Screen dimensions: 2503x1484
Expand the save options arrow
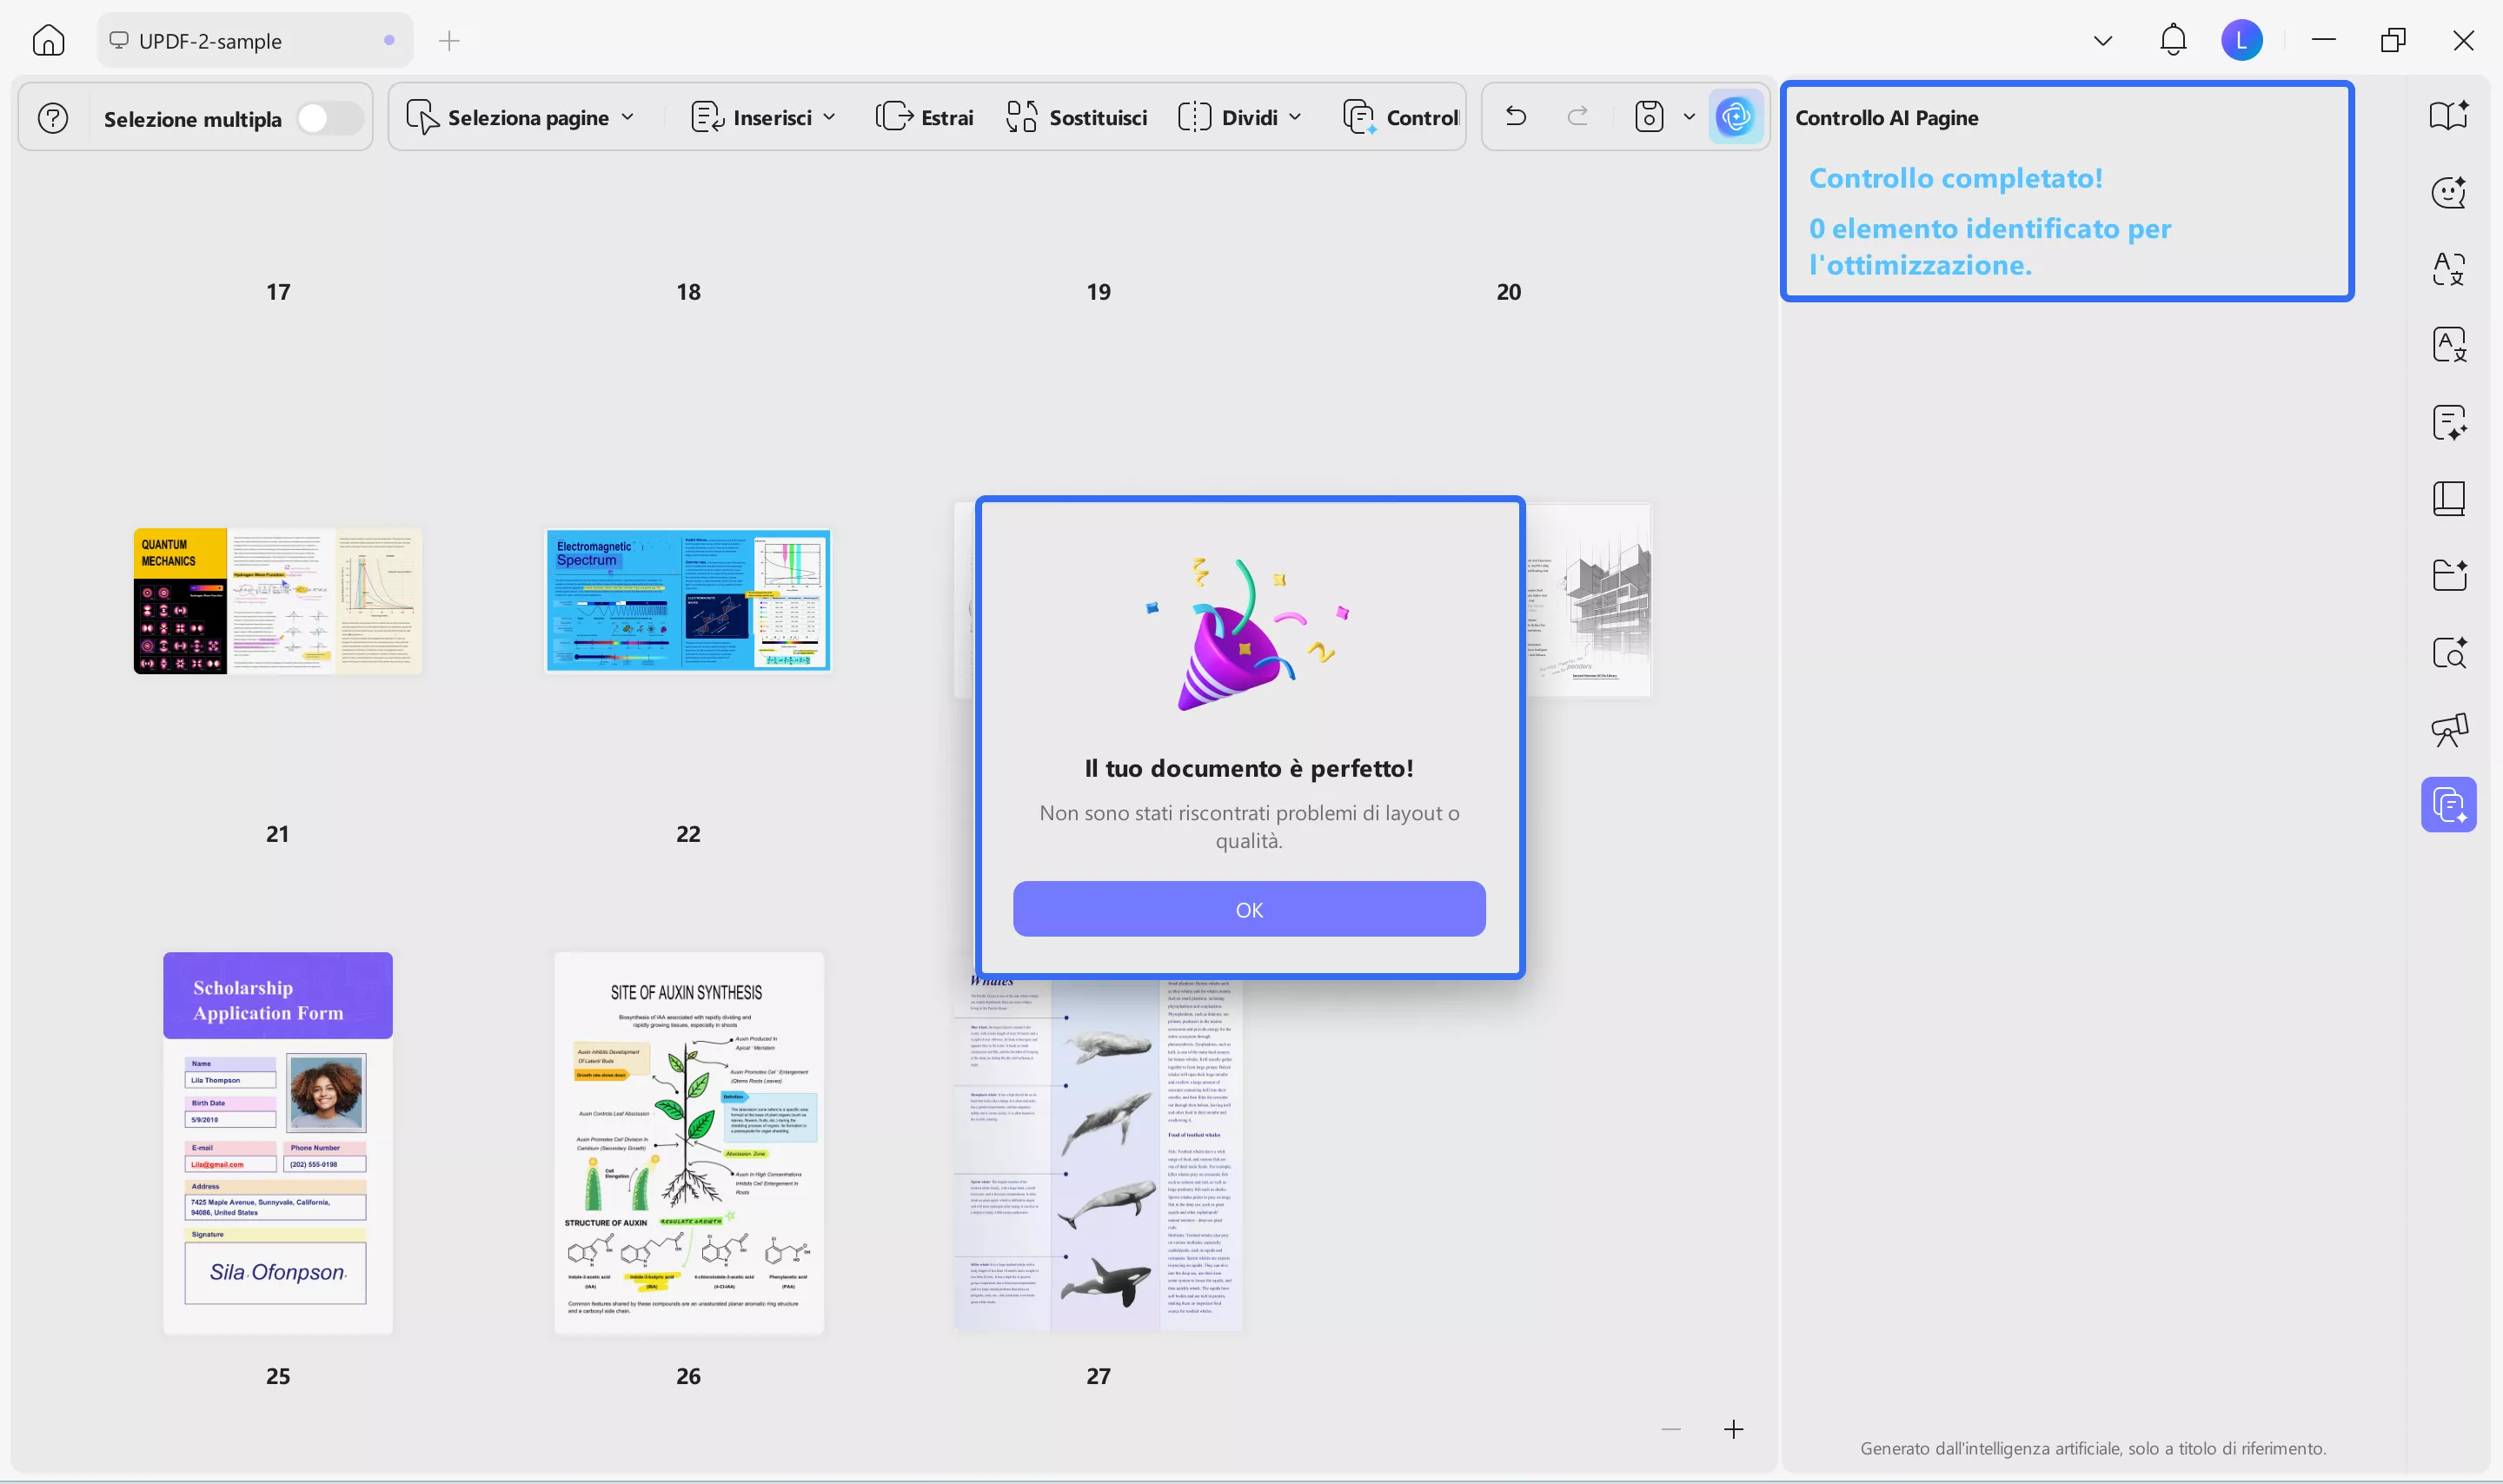coord(1689,117)
